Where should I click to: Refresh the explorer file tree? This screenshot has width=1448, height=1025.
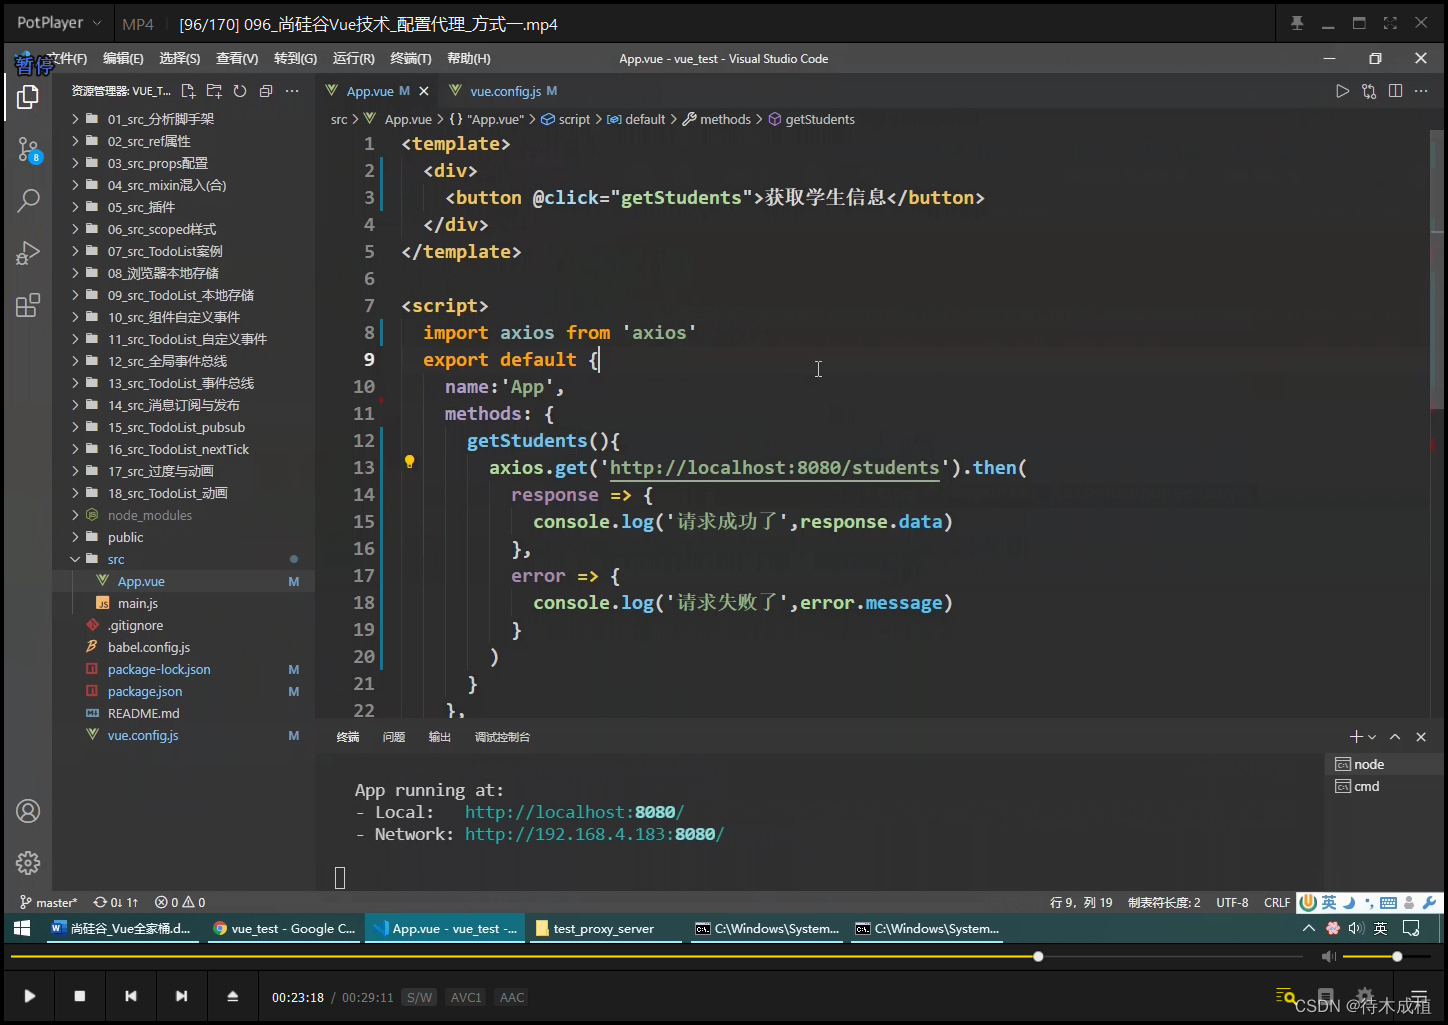pos(240,91)
